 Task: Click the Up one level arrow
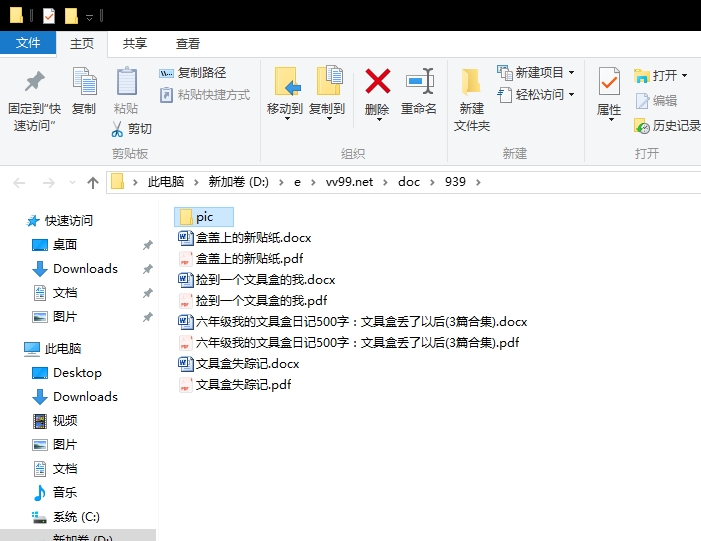[x=93, y=182]
